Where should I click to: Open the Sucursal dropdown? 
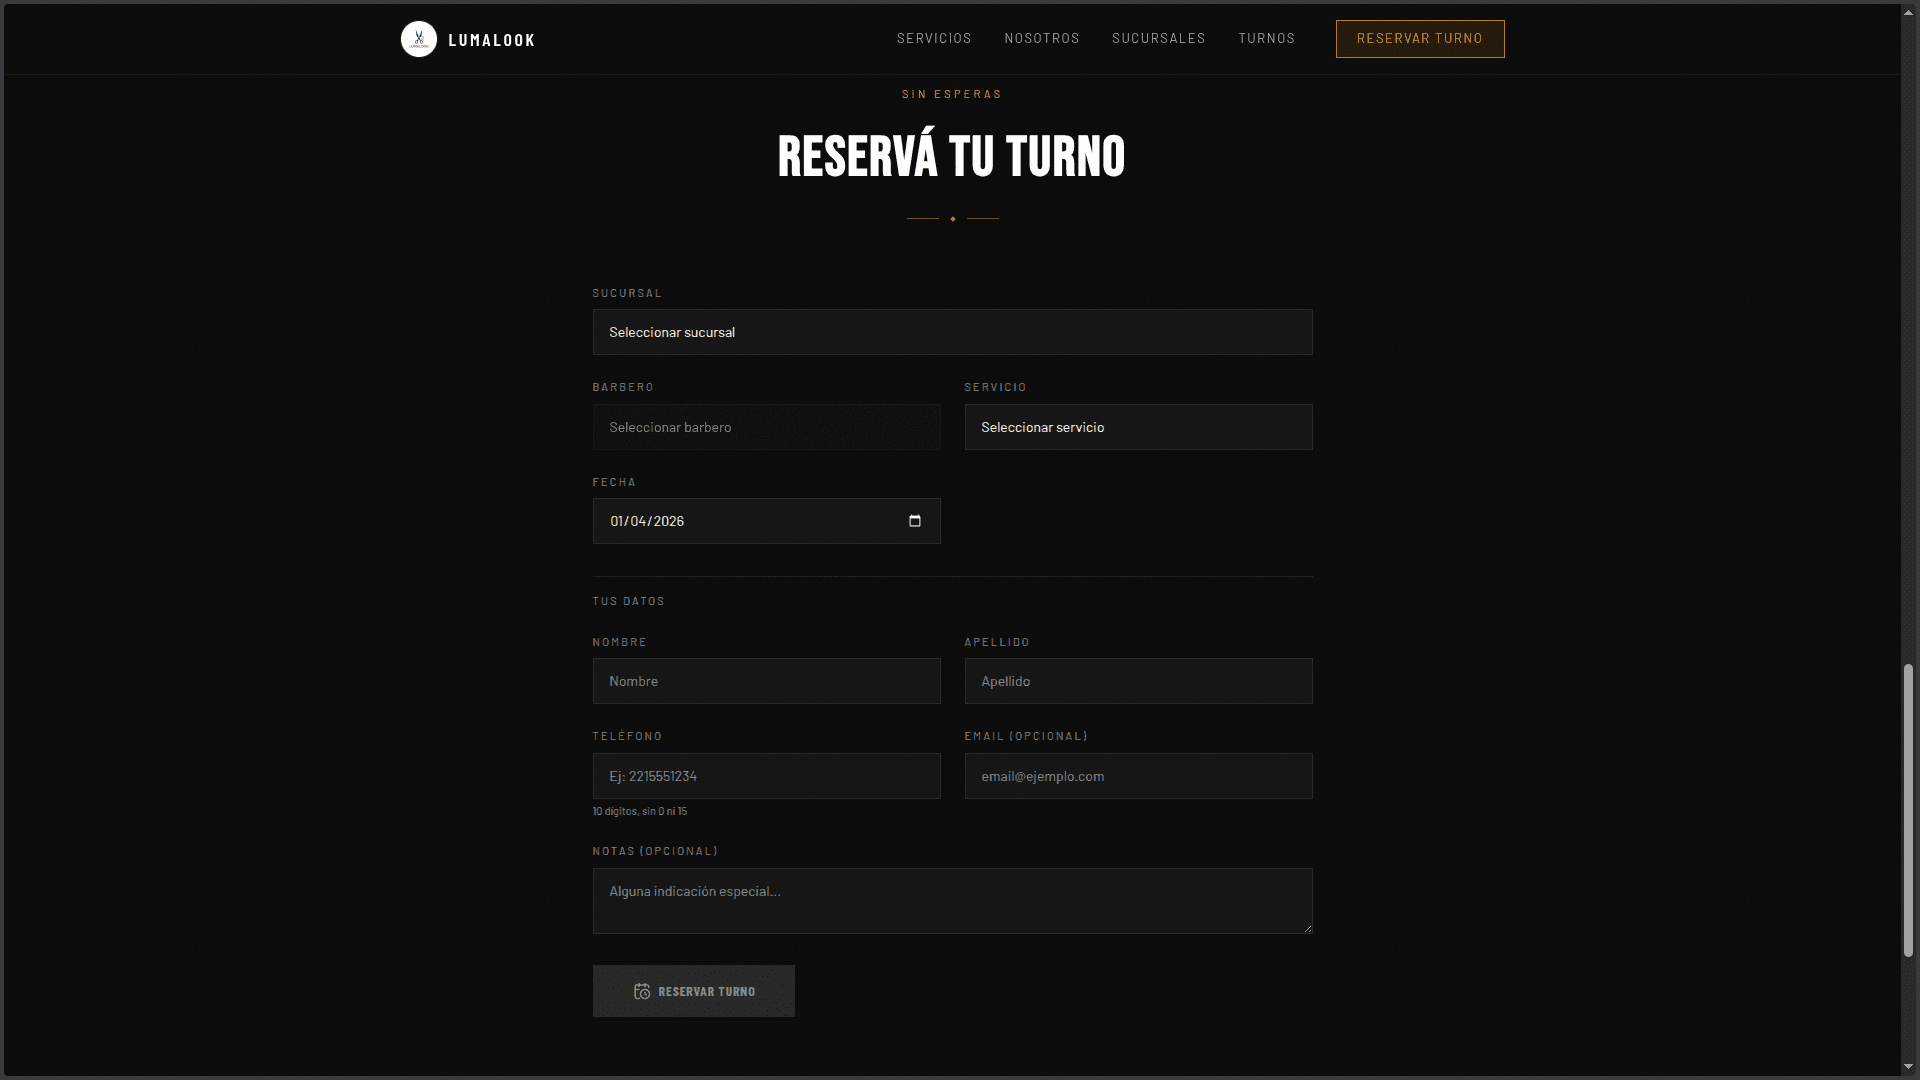(x=952, y=332)
